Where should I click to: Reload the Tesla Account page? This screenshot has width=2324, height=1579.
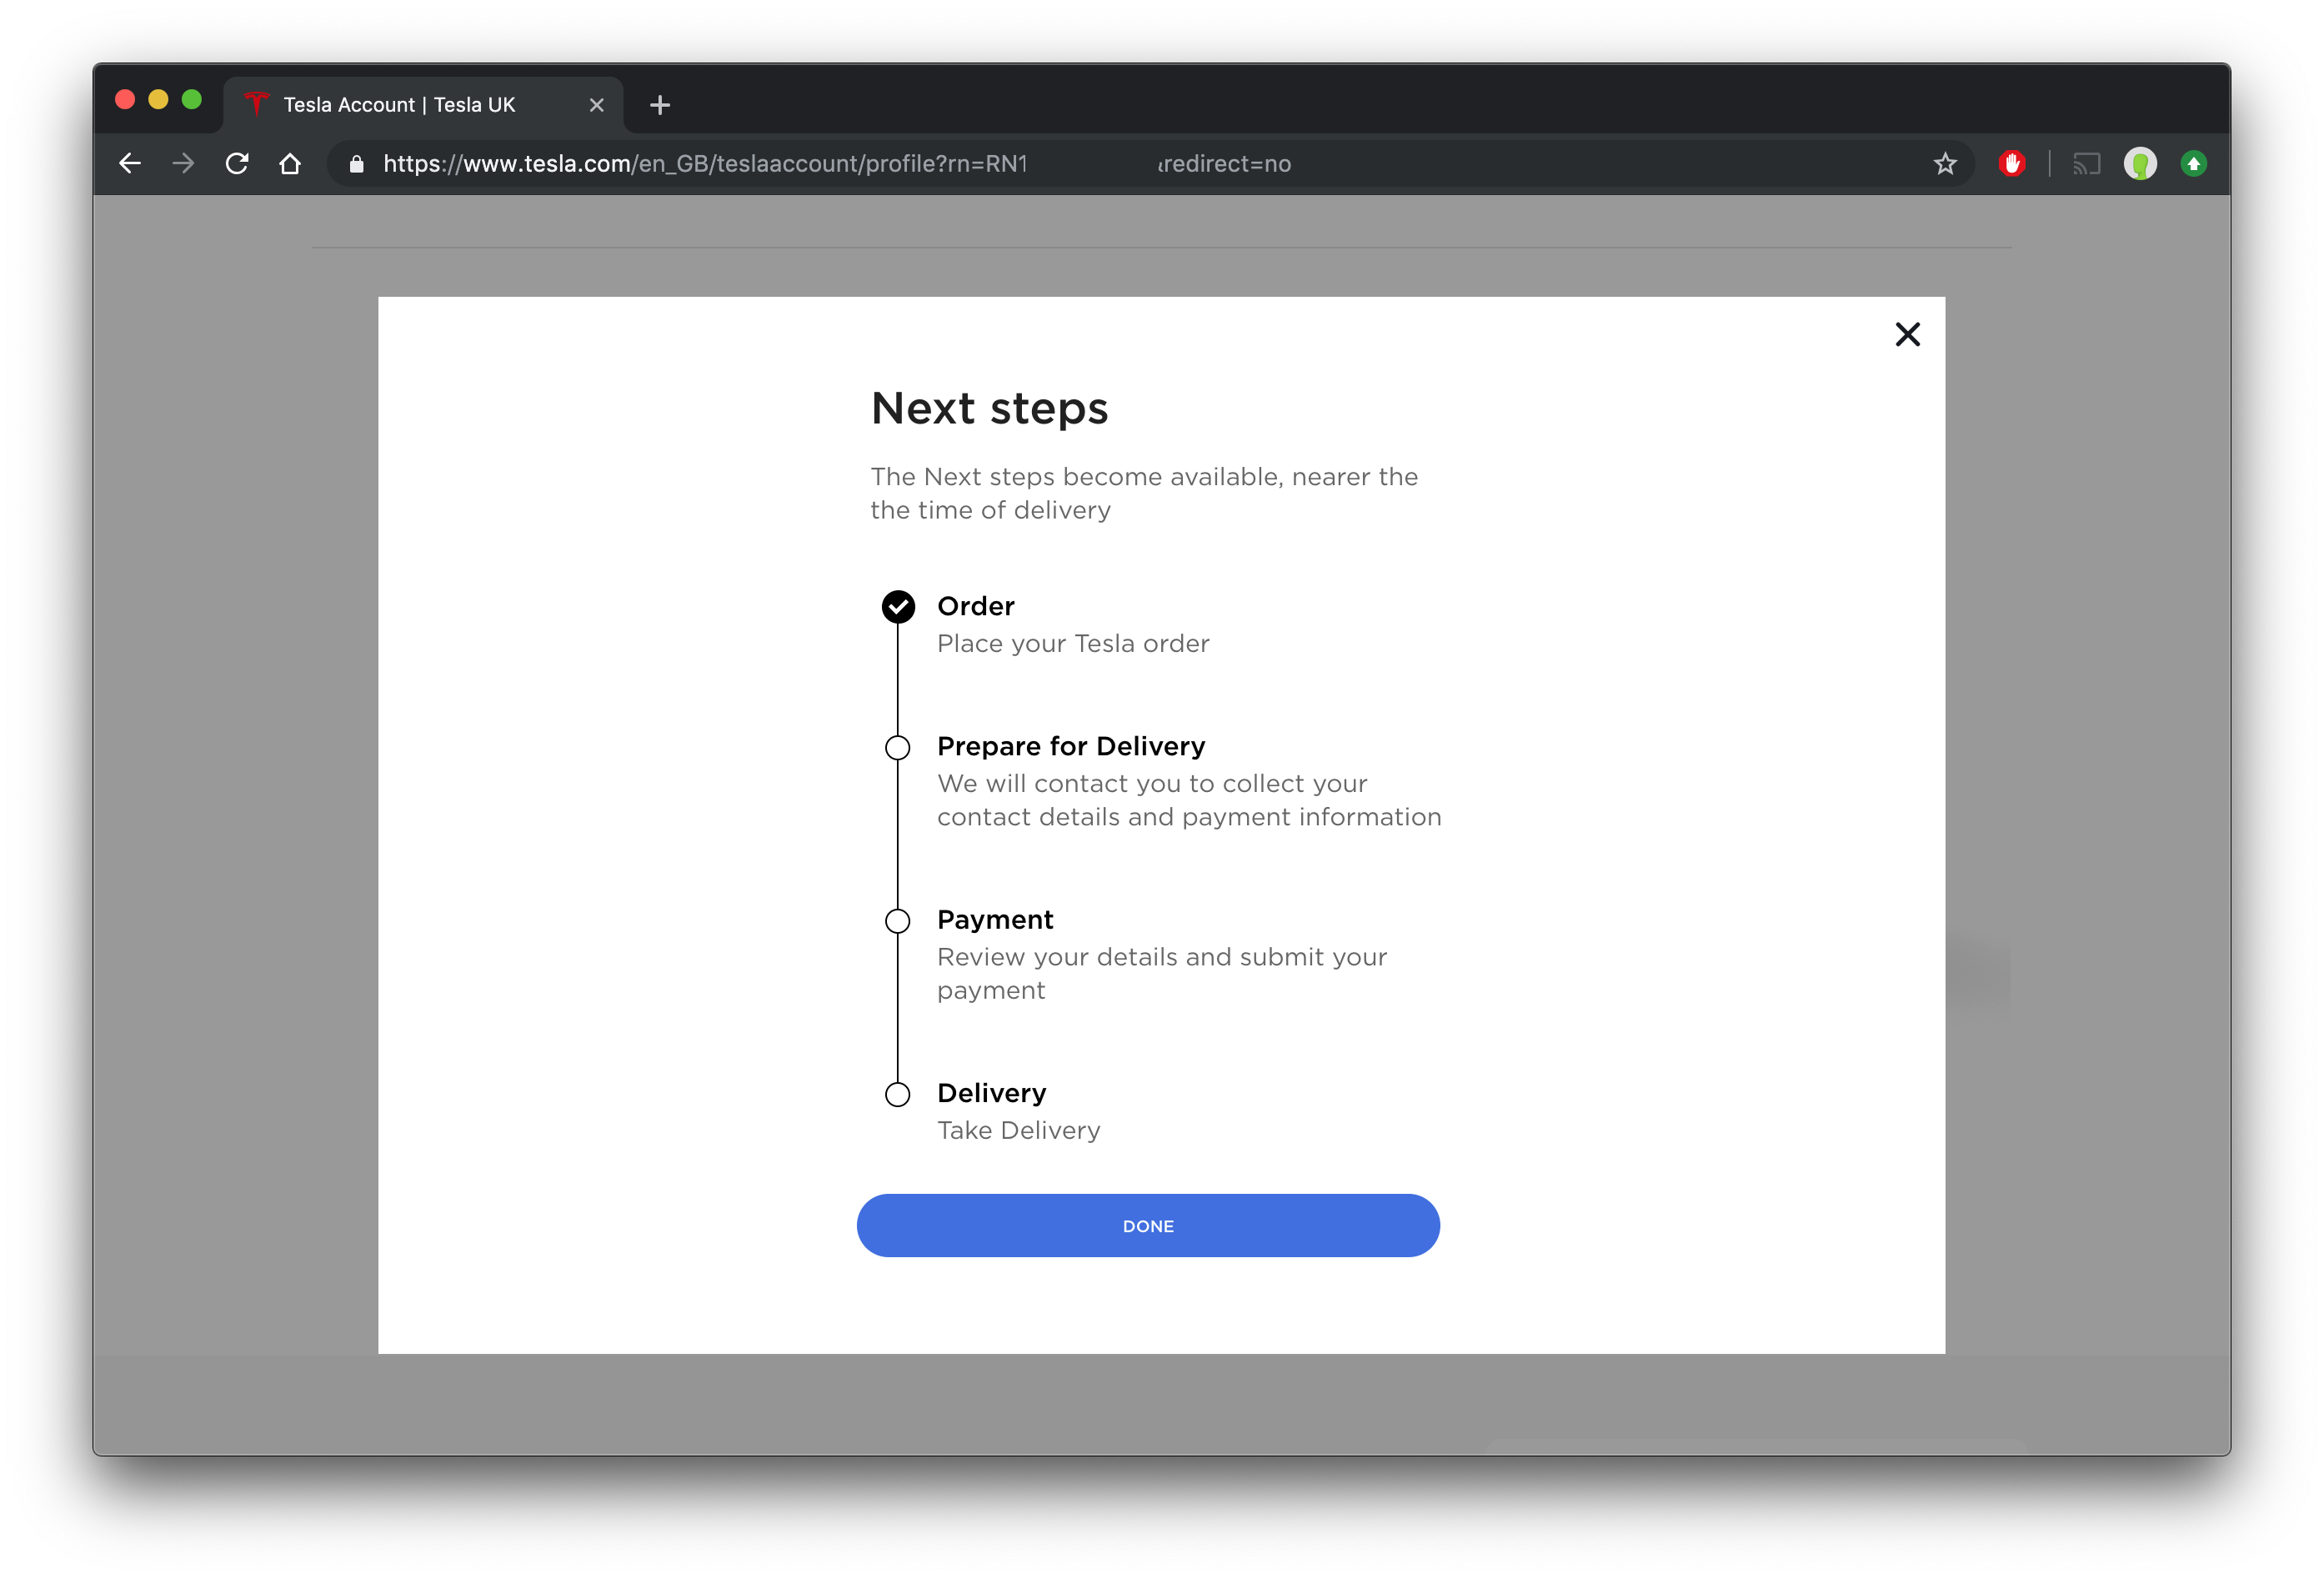(237, 163)
